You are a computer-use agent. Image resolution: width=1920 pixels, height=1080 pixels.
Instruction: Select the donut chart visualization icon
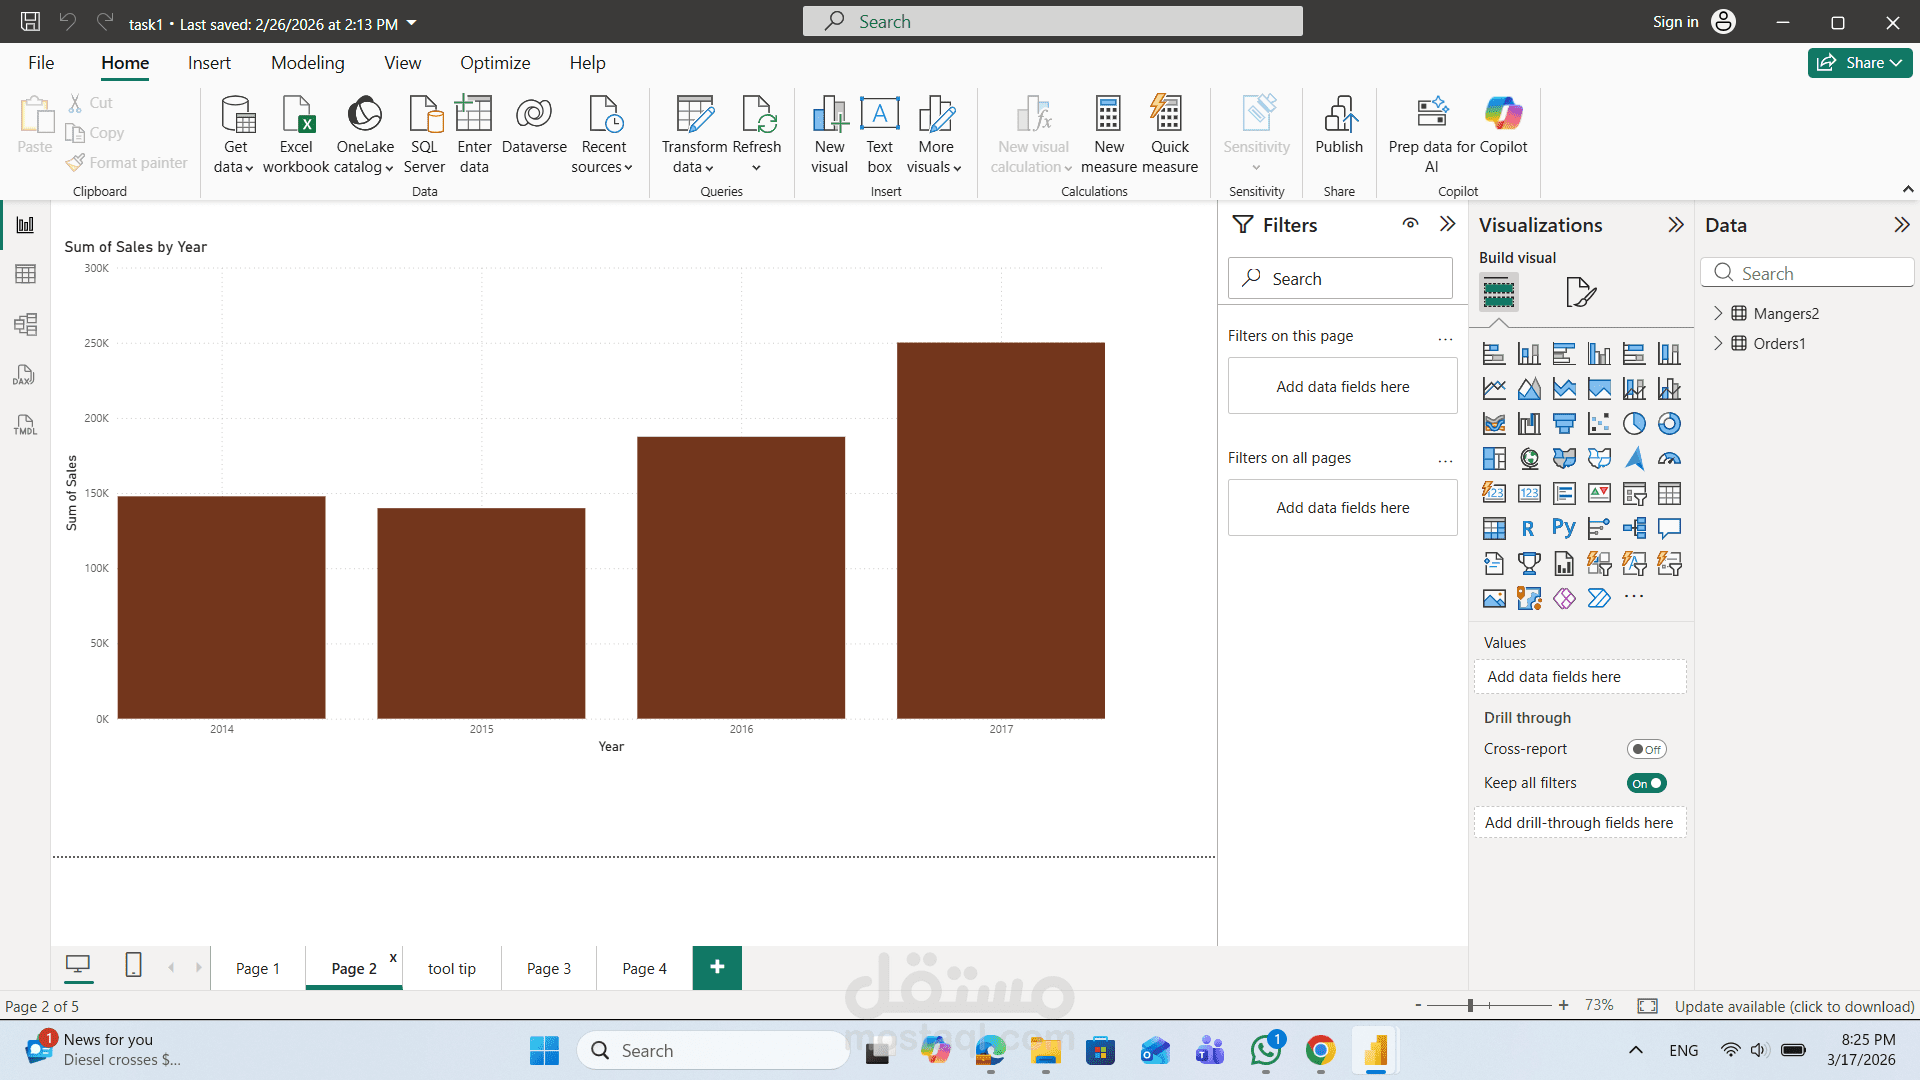1669,424
